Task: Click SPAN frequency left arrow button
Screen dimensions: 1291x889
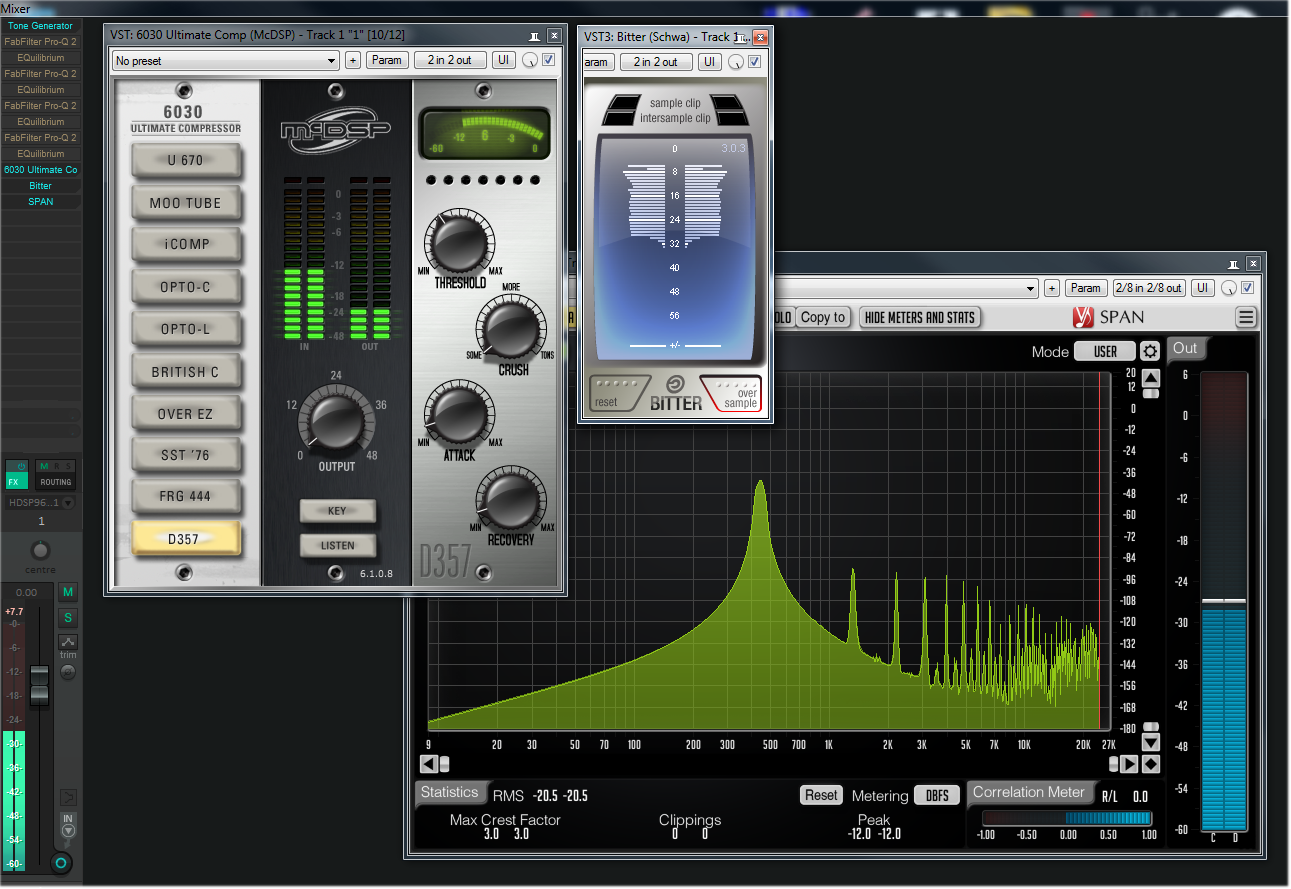Action: [428, 764]
